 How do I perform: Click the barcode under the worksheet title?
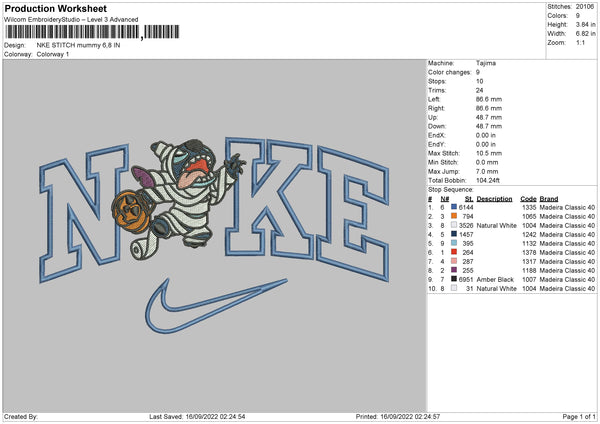coord(92,32)
